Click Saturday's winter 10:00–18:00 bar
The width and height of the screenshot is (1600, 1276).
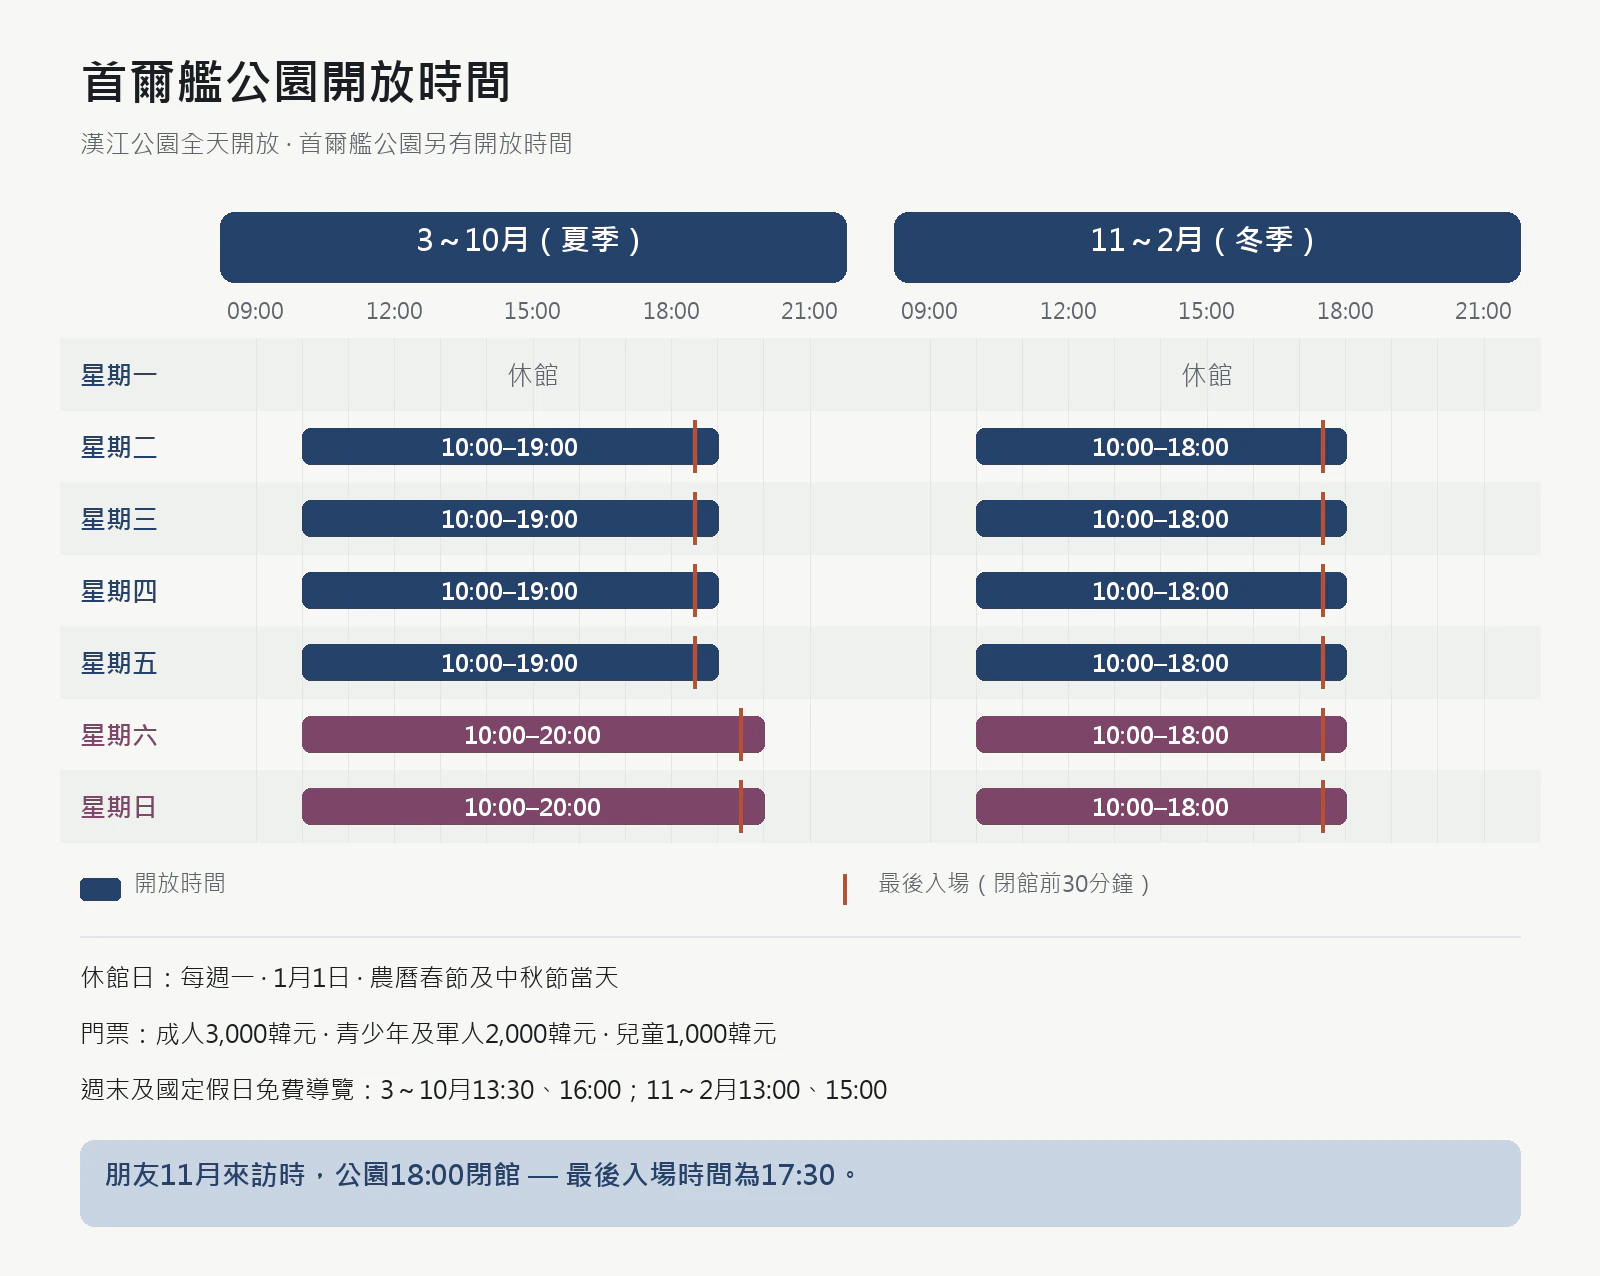(x=1161, y=735)
